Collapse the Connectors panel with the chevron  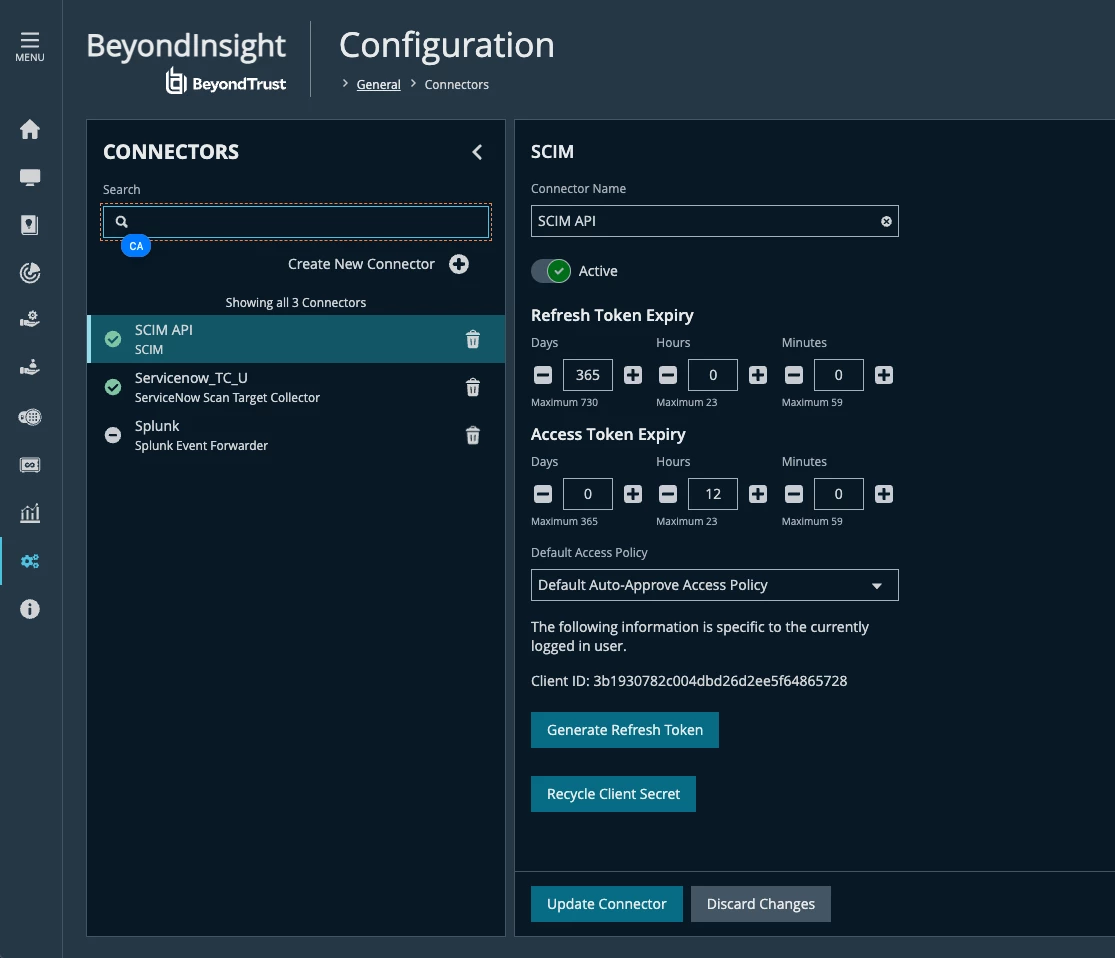477,152
